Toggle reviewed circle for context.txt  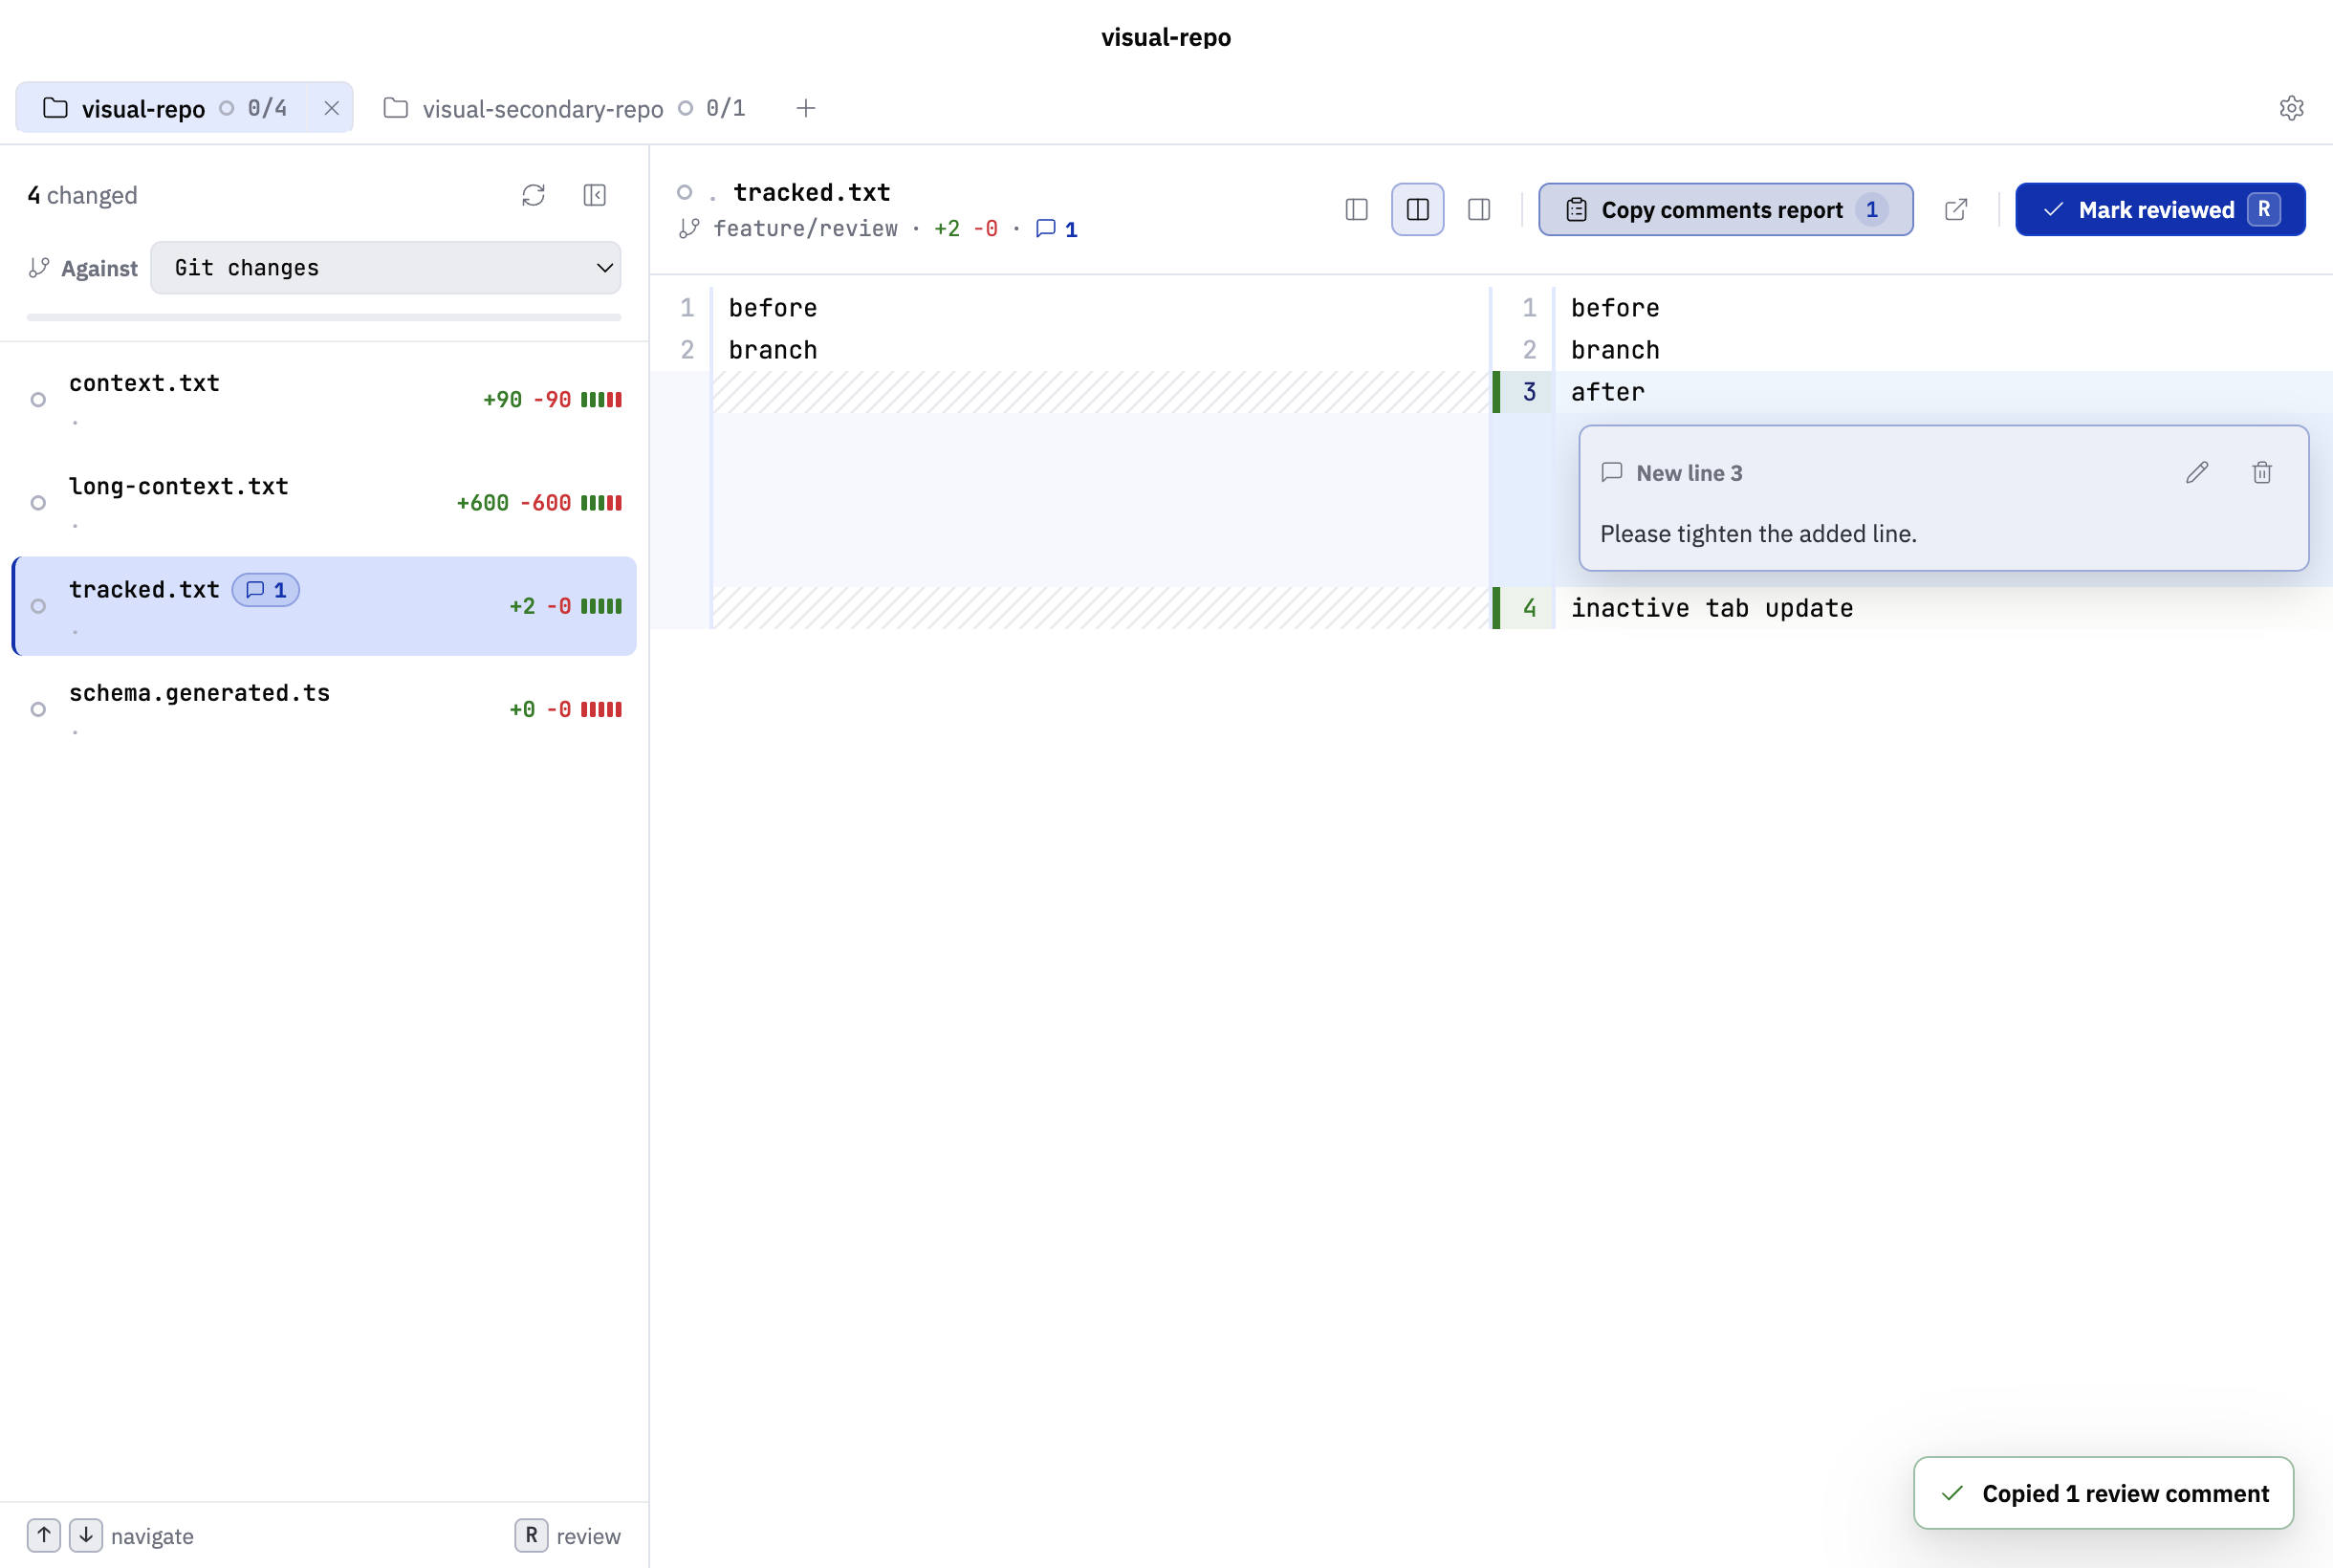[38, 400]
